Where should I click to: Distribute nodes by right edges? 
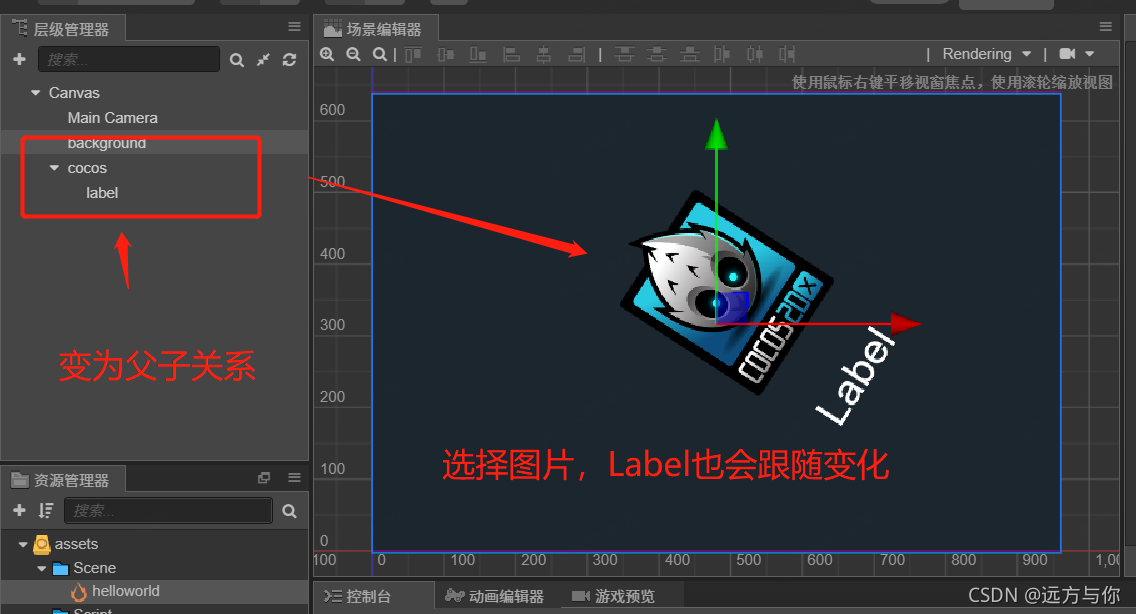787,54
